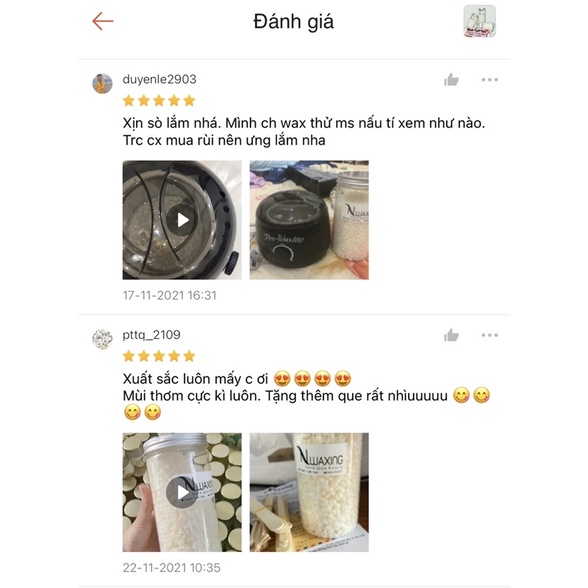Screen dimensions: 588x588
Task: Open Nwaxing jar with sticks photo
Action: (309, 492)
